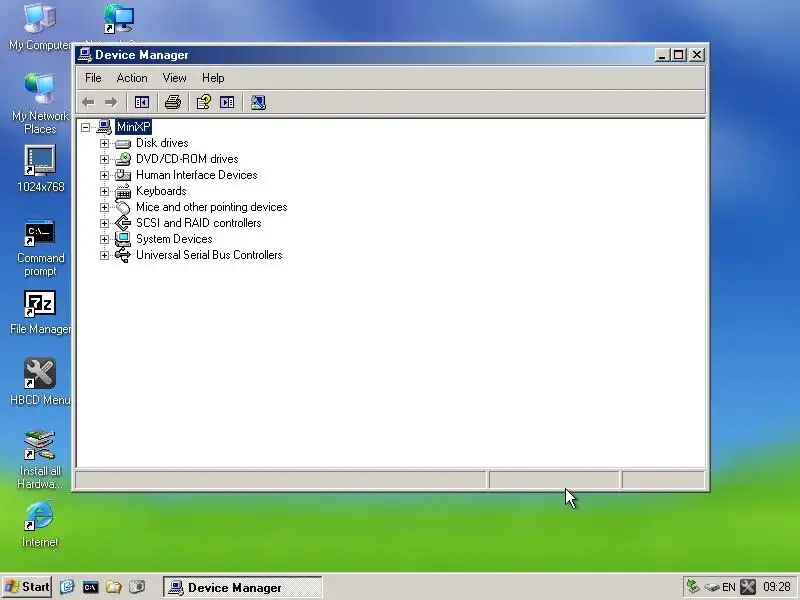Click the Device Manager title bar icon
The image size is (800, 600).
tap(85, 55)
